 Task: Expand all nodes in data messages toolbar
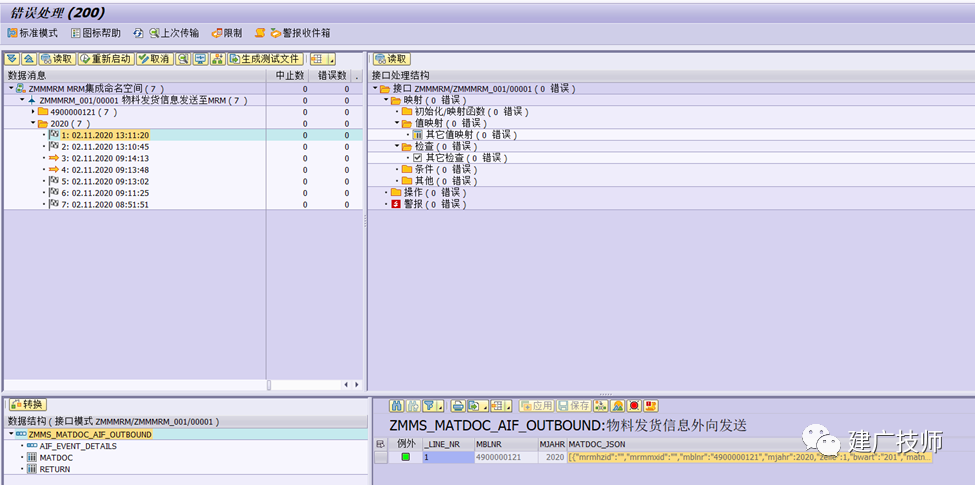(12, 59)
